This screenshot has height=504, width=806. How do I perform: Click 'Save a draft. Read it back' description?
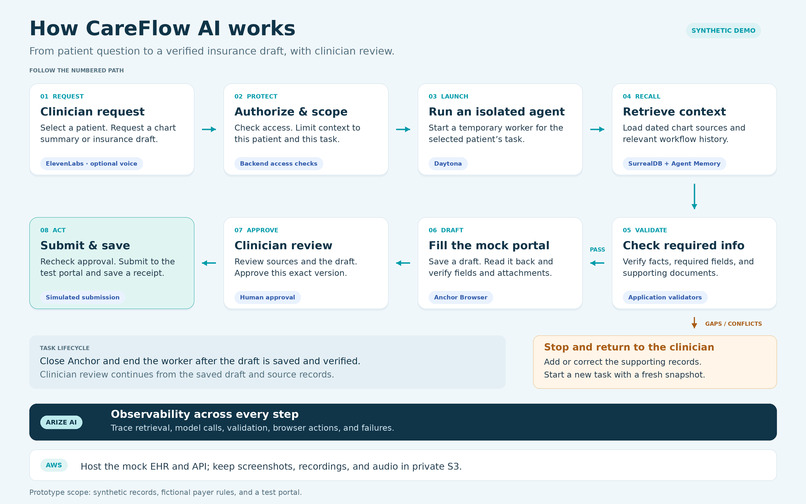pyautogui.click(x=491, y=267)
